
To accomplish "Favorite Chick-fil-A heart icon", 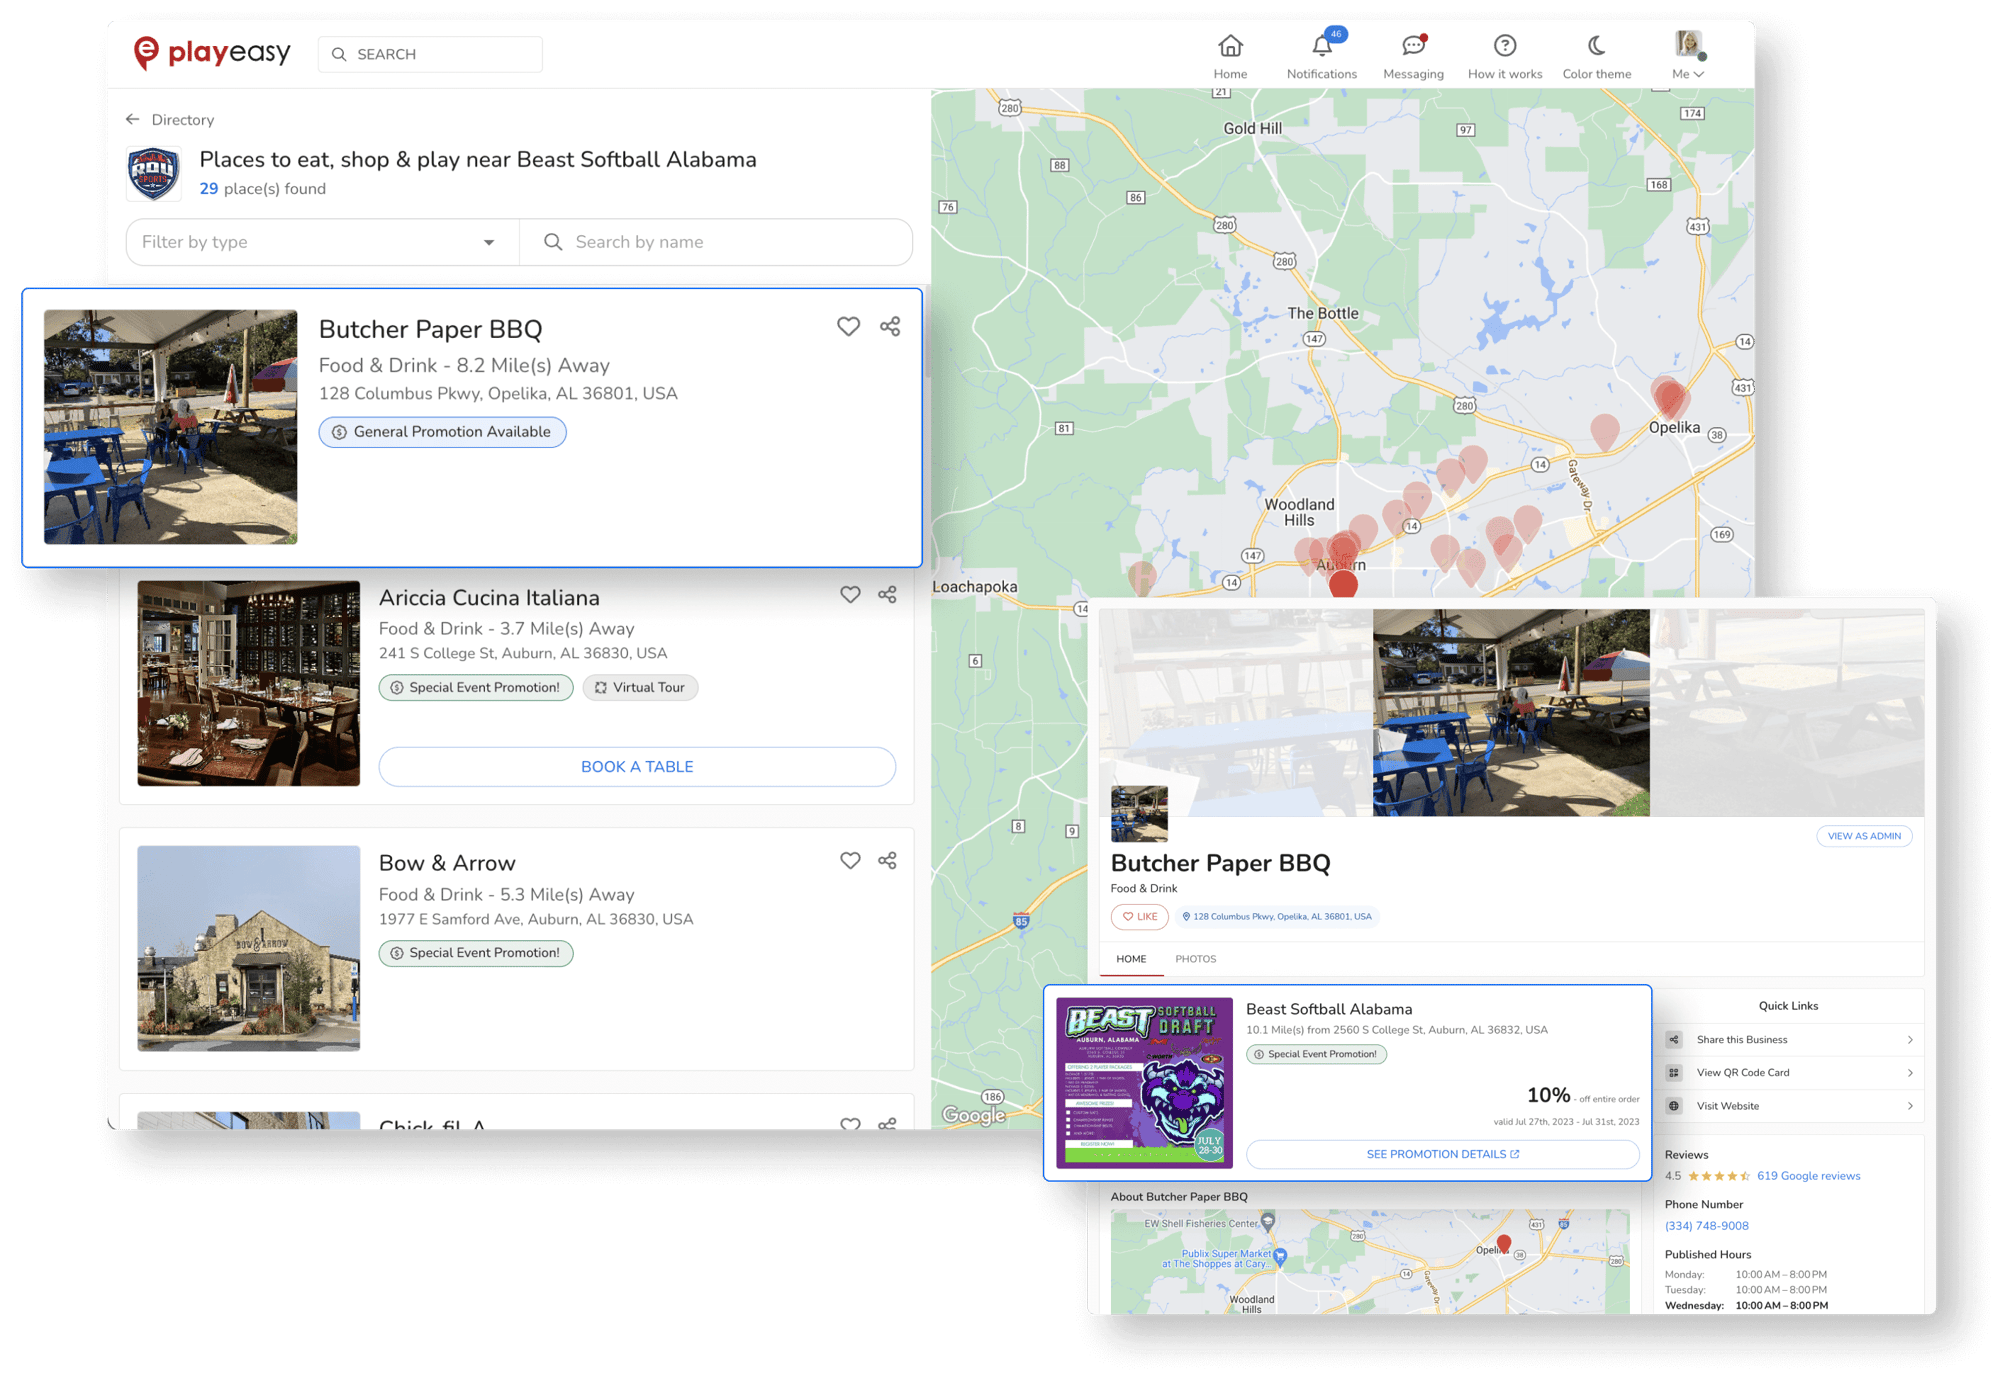I will coord(850,1123).
